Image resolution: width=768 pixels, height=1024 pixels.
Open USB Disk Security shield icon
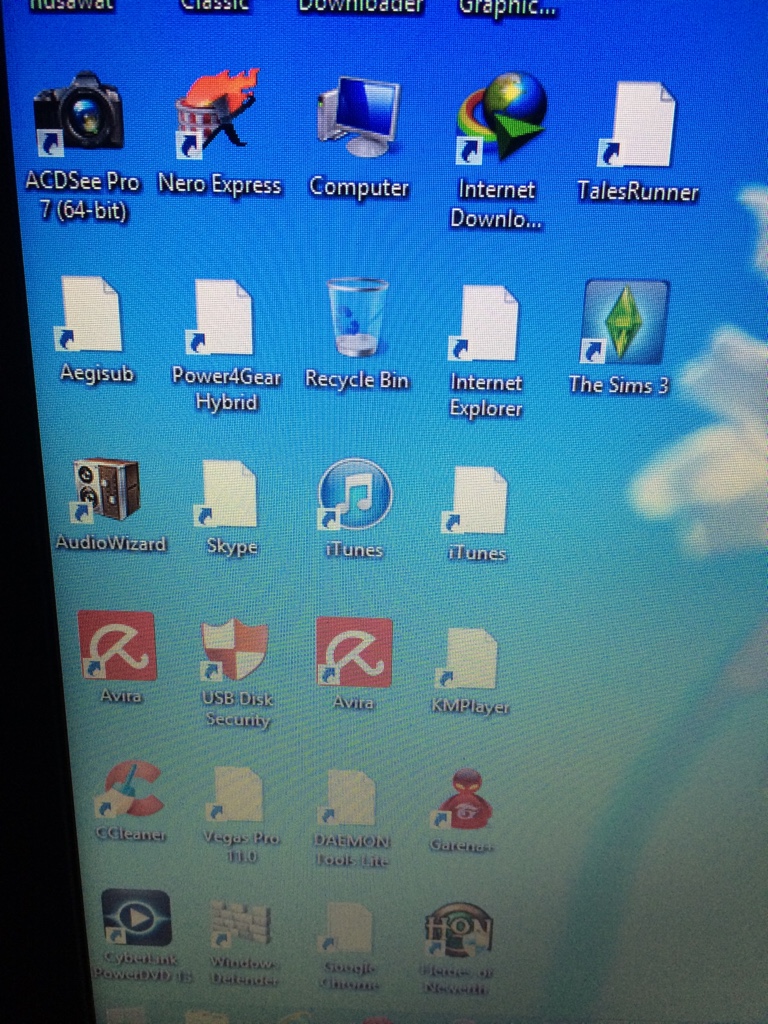pos(234,650)
